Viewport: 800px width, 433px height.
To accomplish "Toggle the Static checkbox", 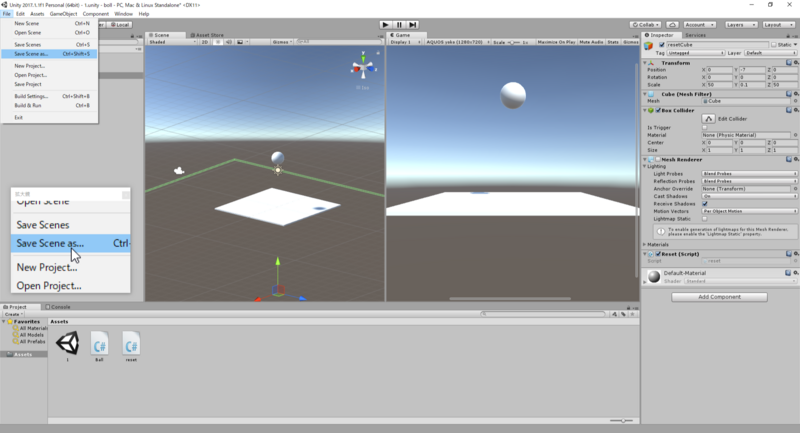I will click(x=773, y=45).
